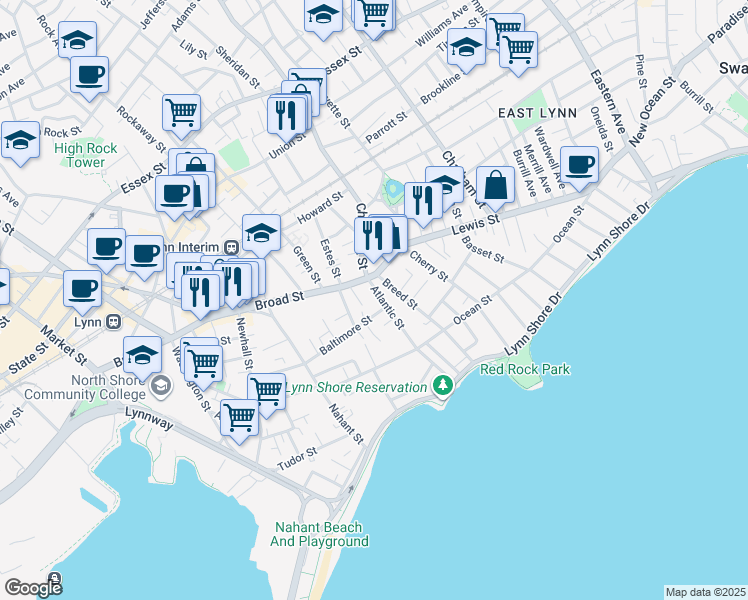Open the coffee marker beside lower Essex St label
The width and height of the screenshot is (748, 600).
[x=174, y=194]
